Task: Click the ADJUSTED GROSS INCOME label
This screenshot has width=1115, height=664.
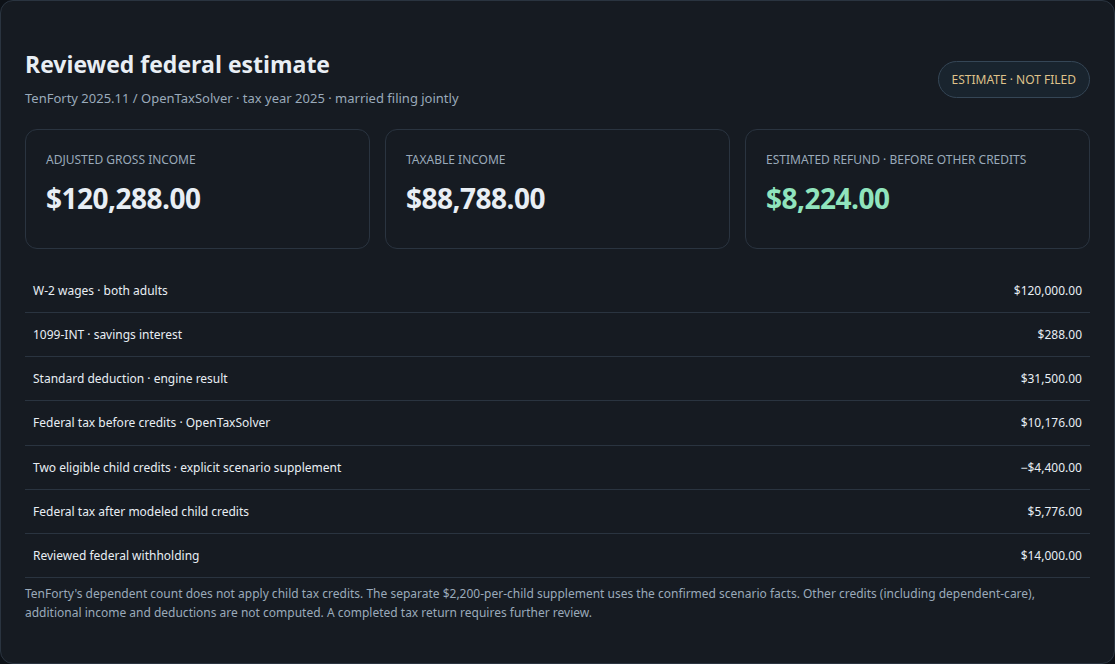Action: [x=121, y=160]
